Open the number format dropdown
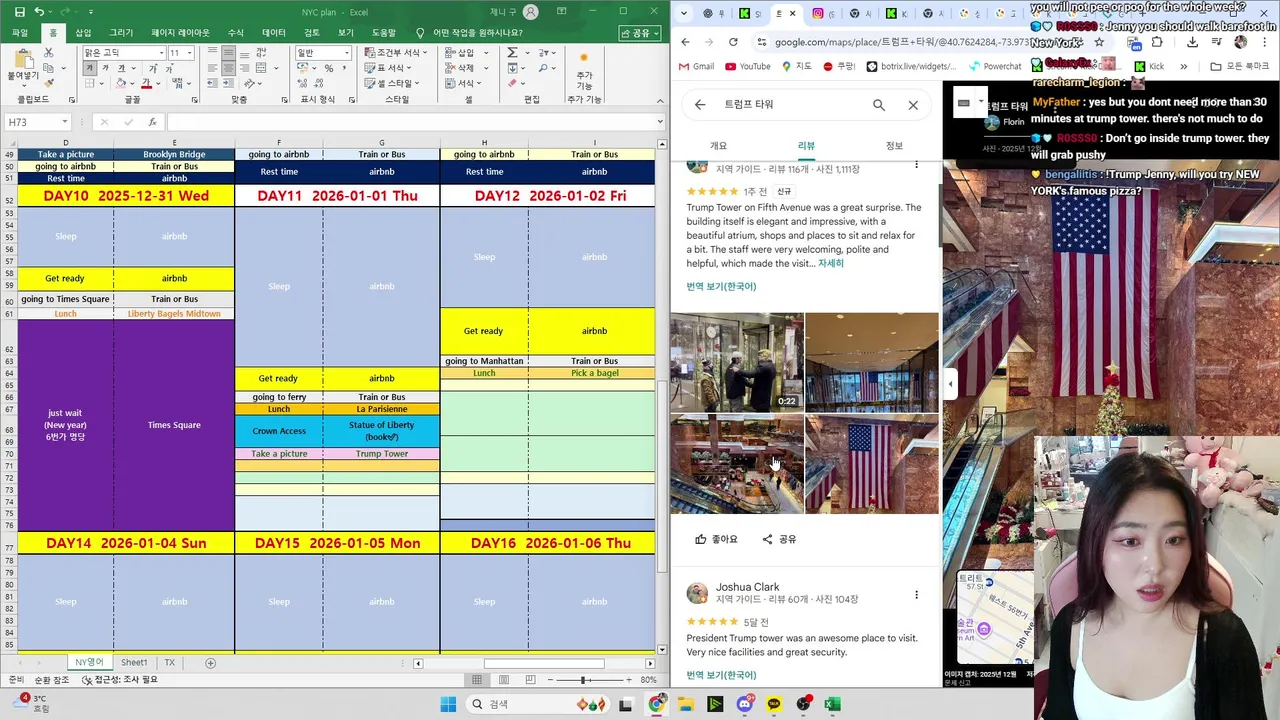1280x720 pixels. 348,53
